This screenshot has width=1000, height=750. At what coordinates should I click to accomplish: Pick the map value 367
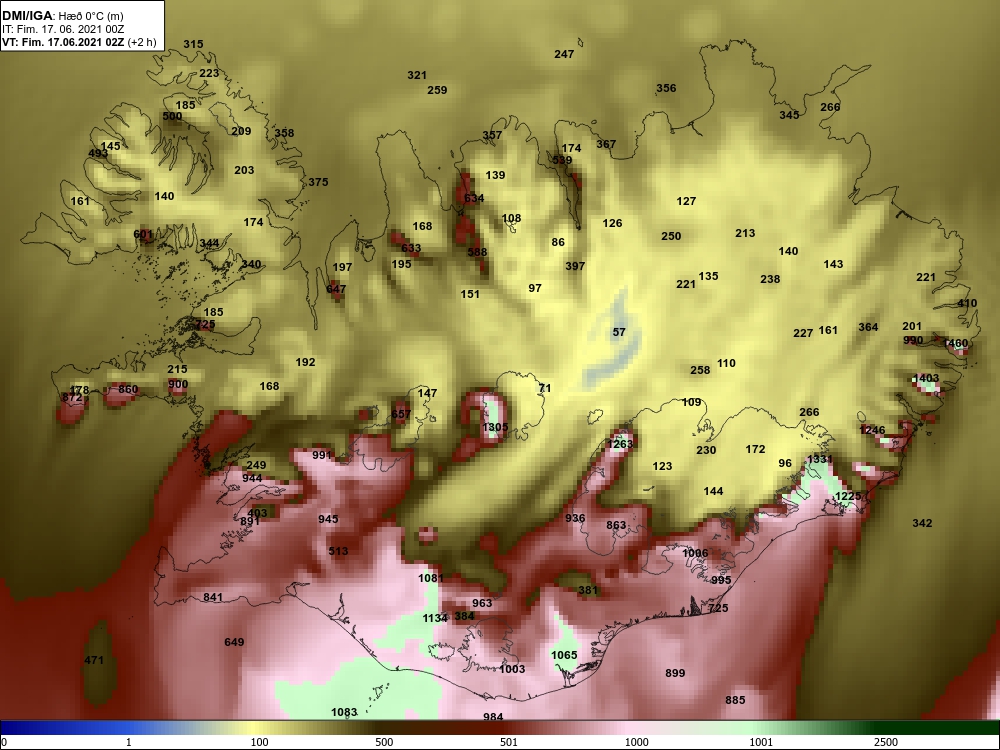(607, 144)
